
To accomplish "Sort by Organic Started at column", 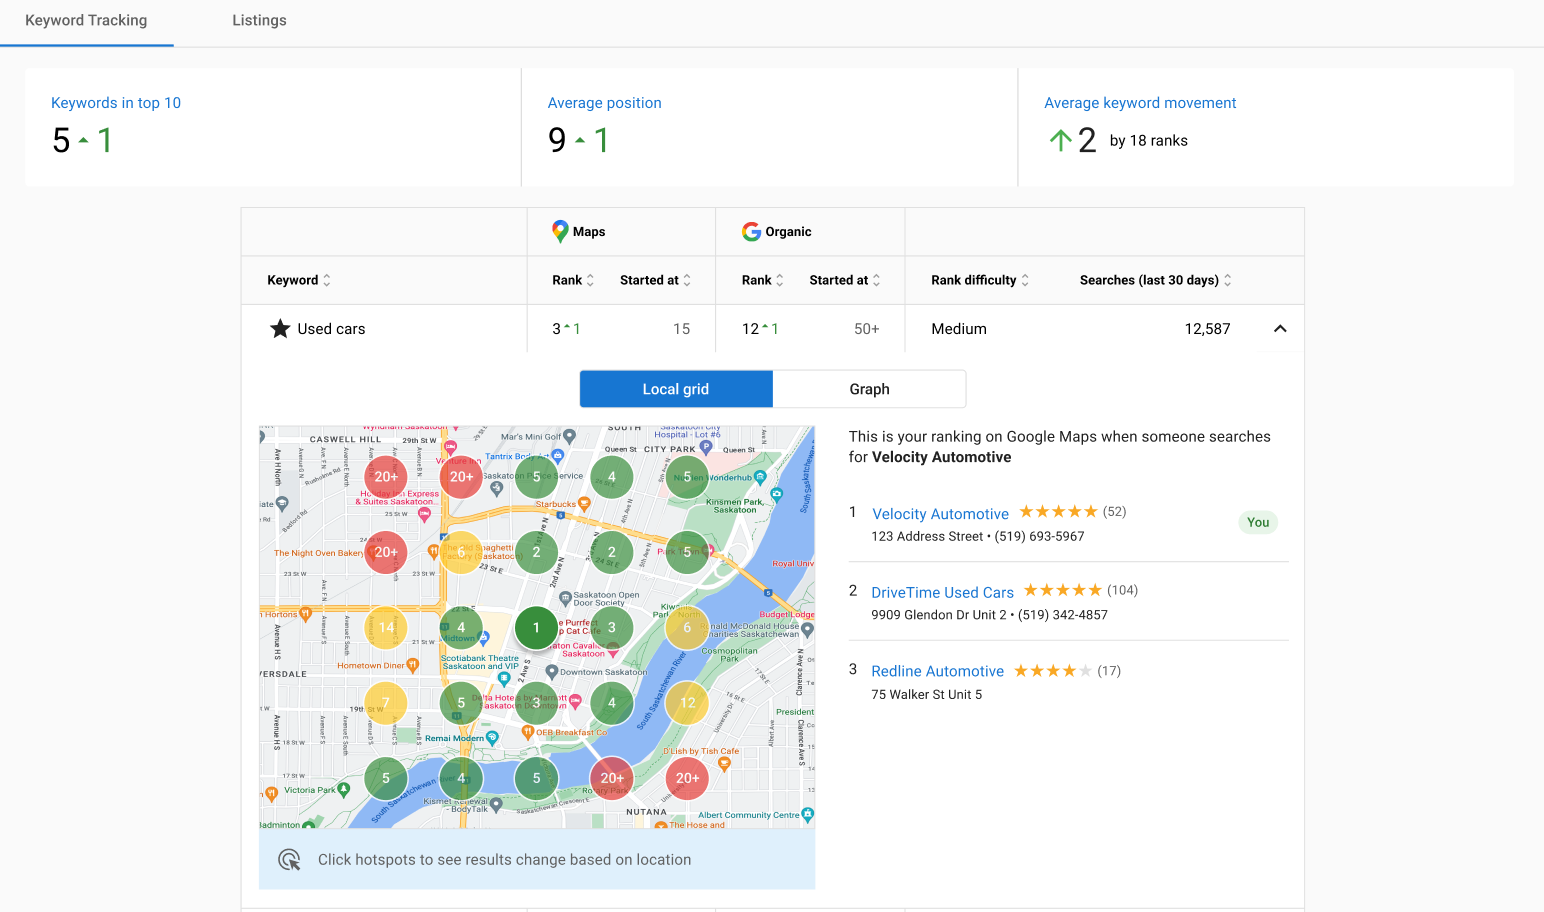I will point(845,280).
